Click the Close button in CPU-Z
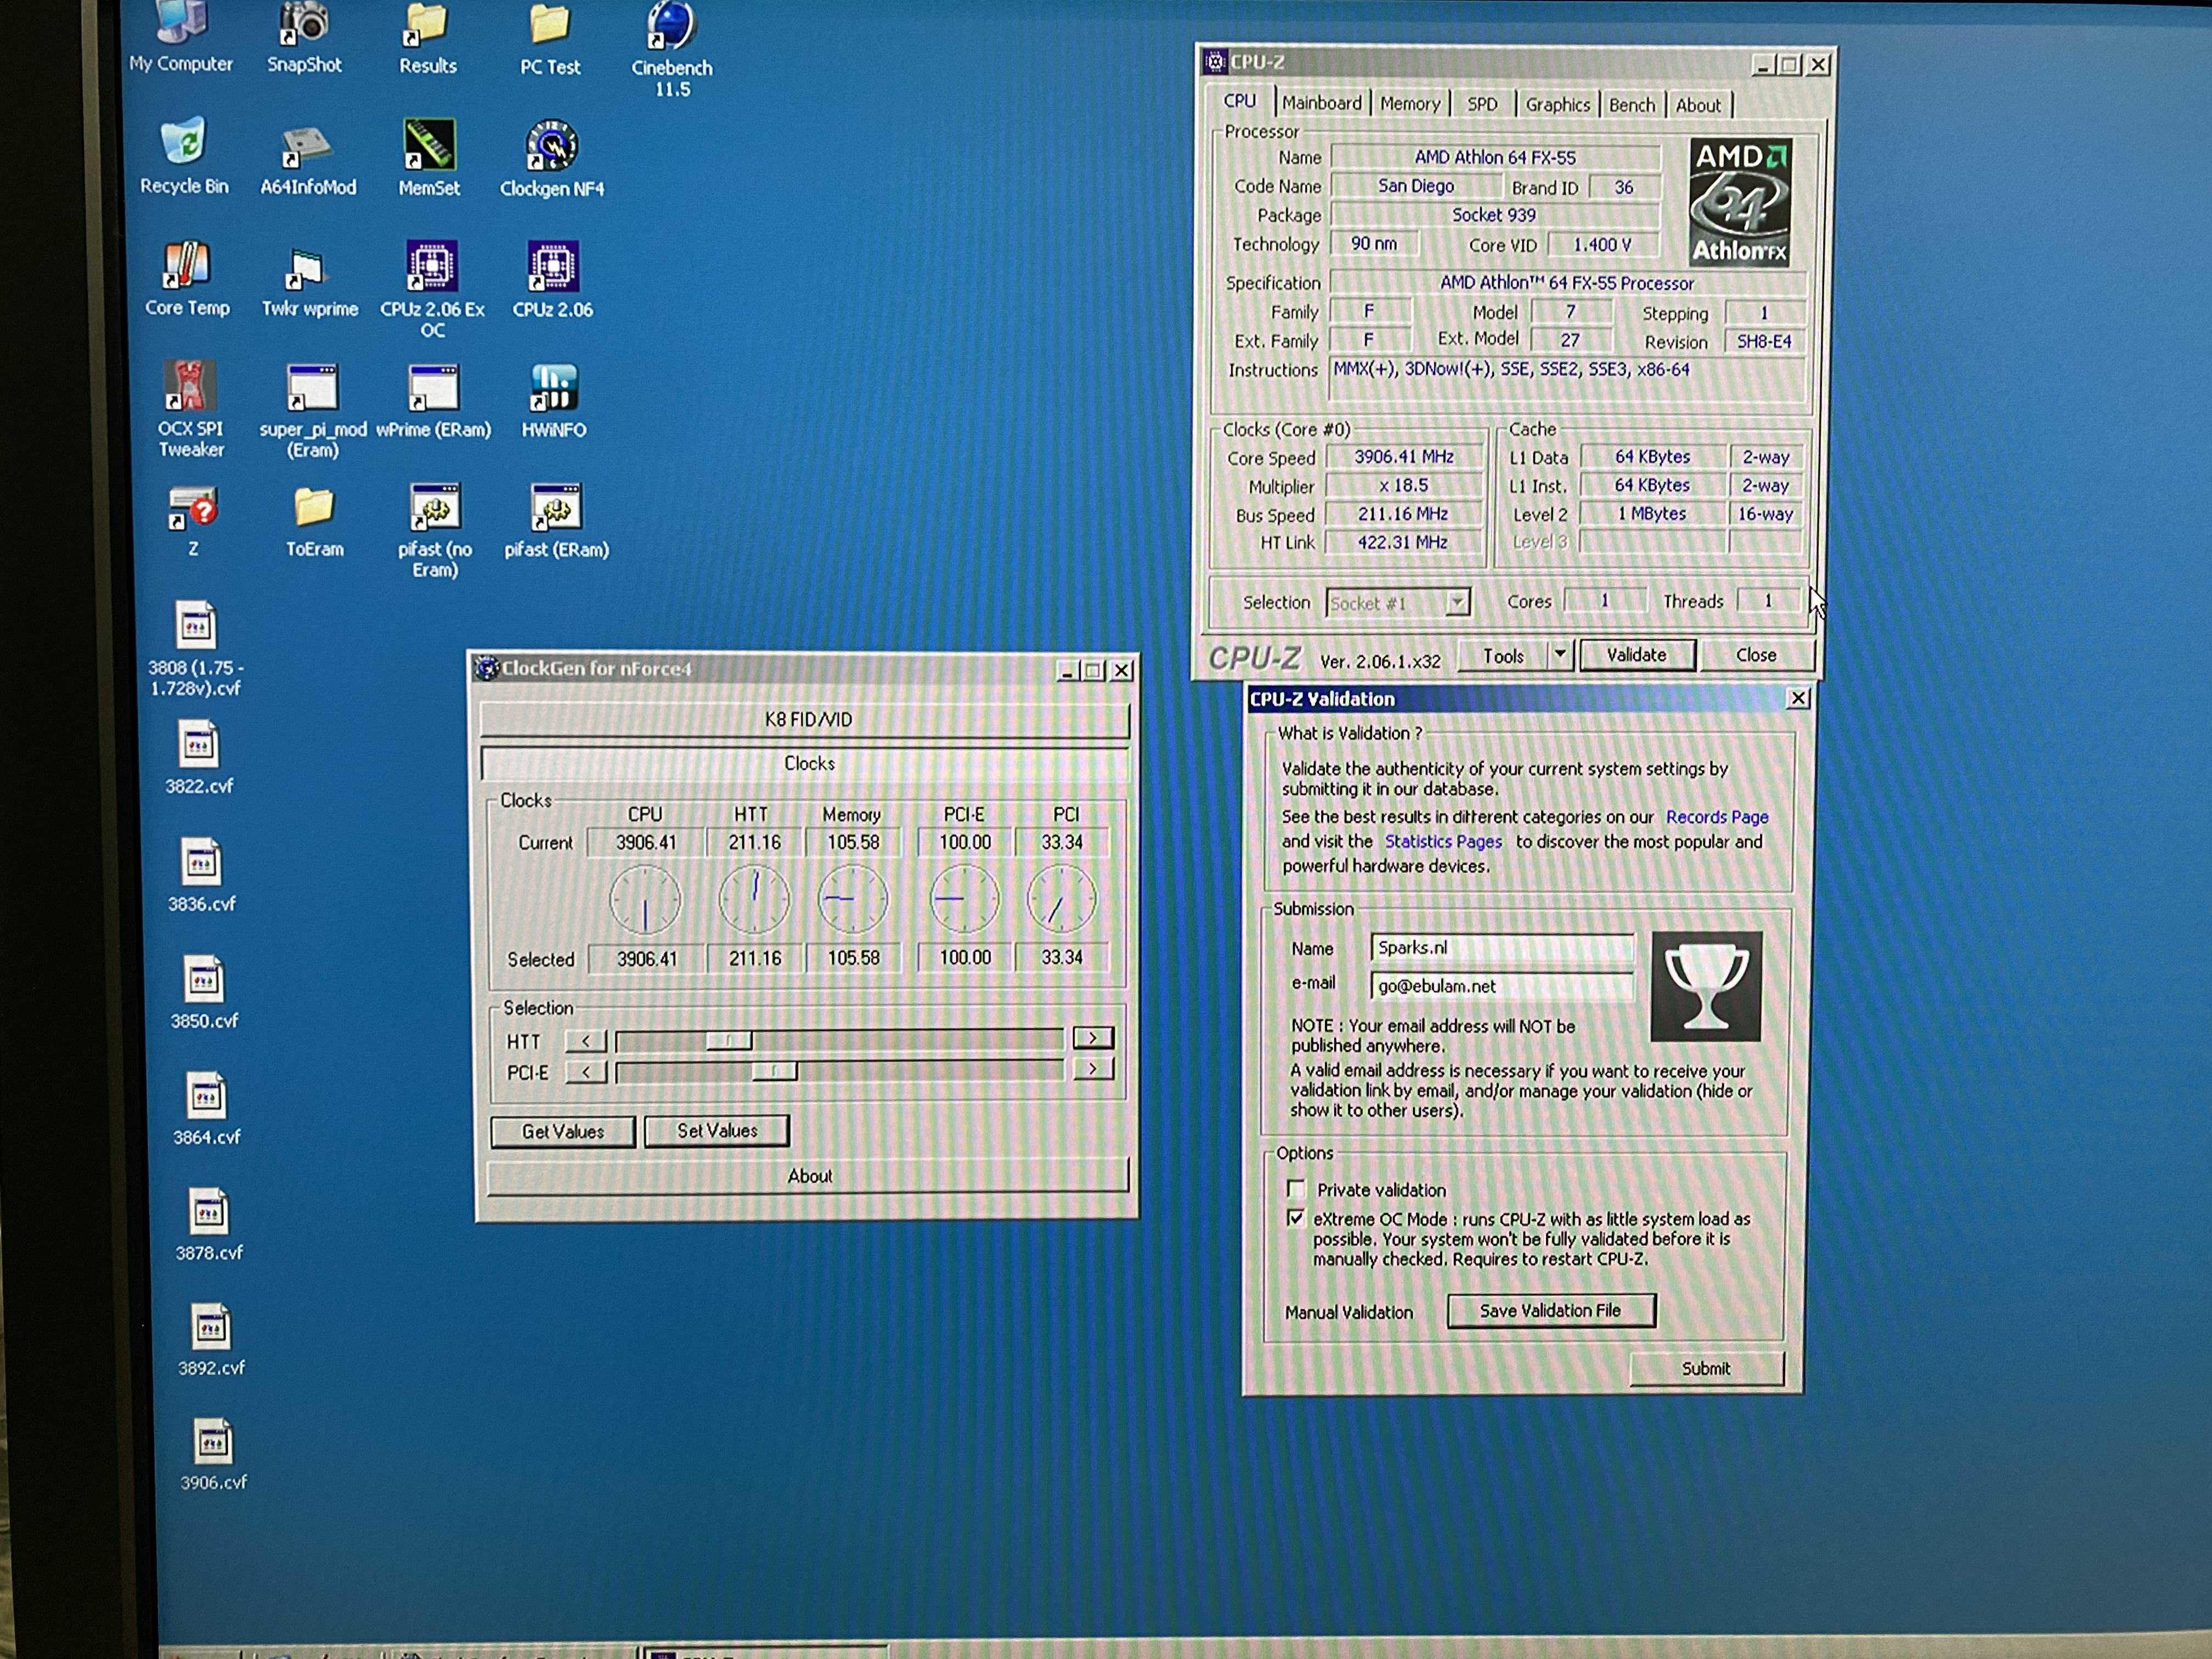2212x1659 pixels. click(x=1756, y=655)
